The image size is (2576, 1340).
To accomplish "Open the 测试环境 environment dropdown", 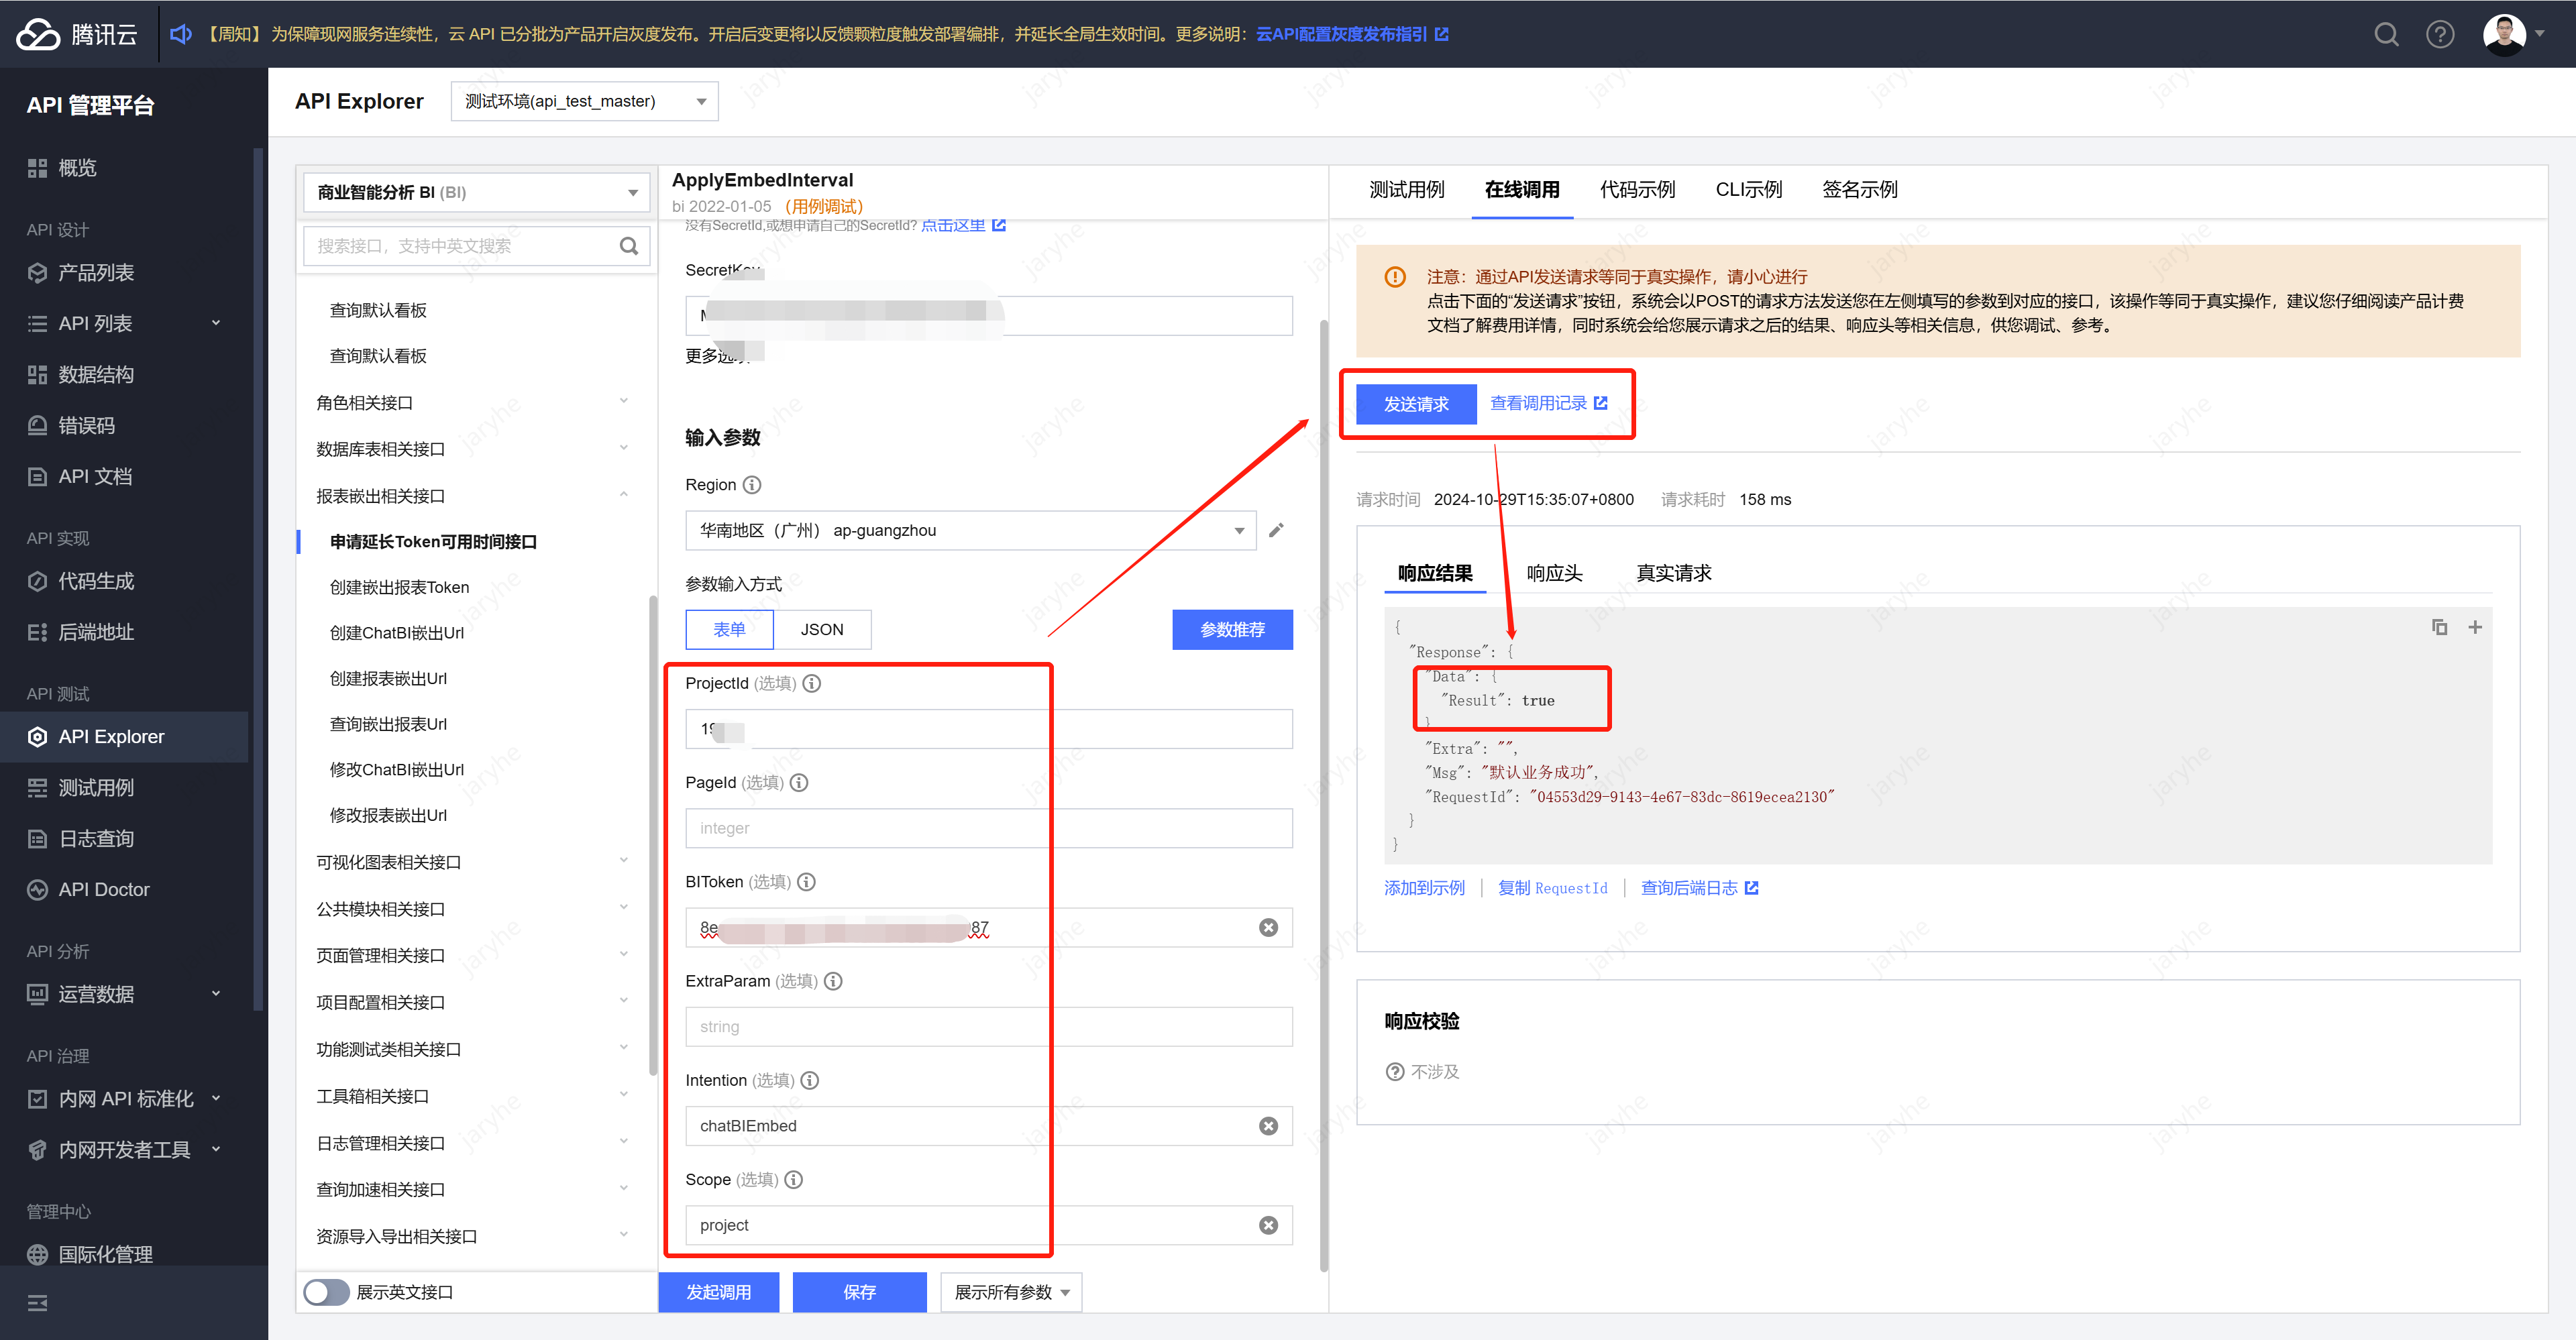I will (584, 101).
